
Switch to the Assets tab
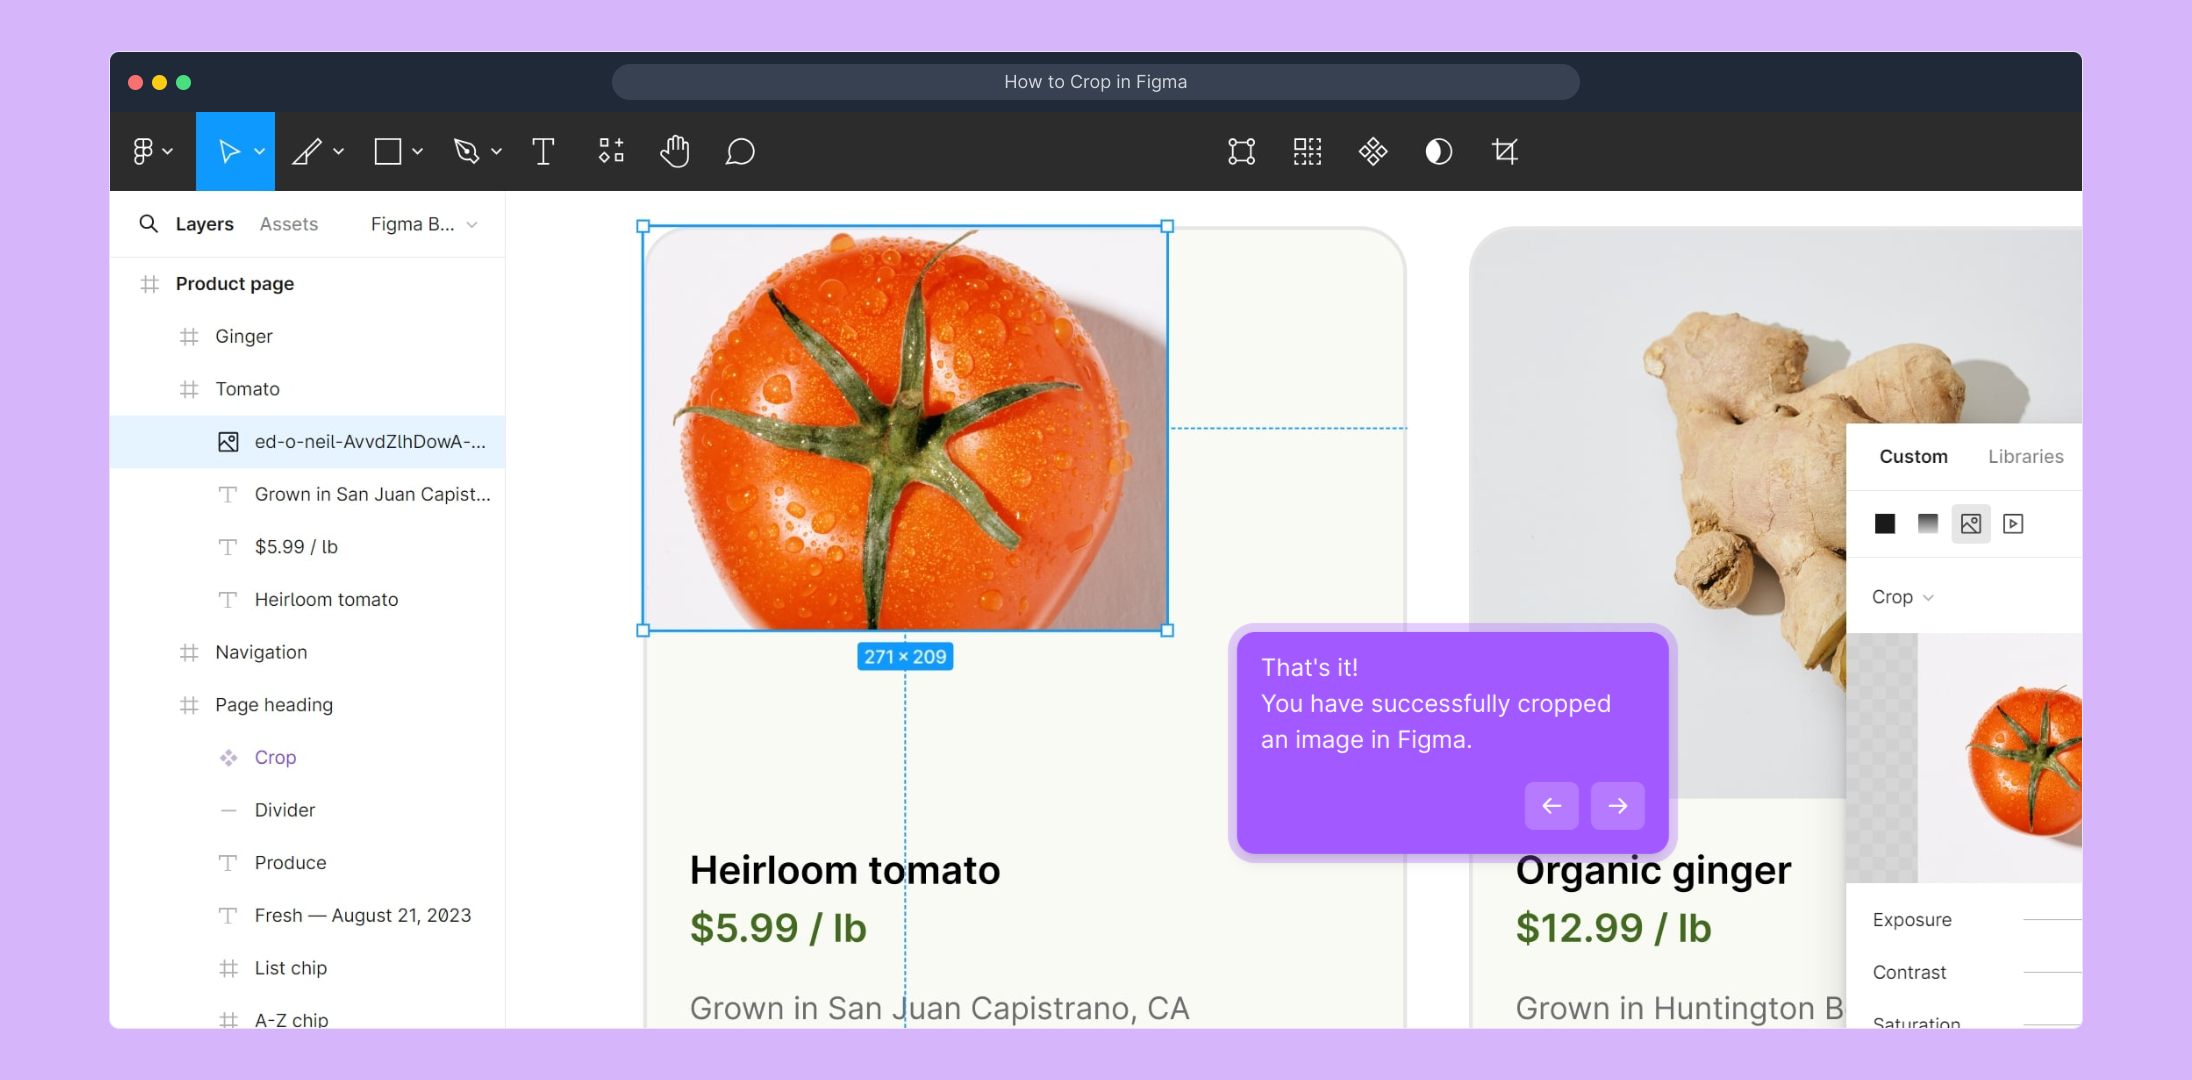[289, 224]
